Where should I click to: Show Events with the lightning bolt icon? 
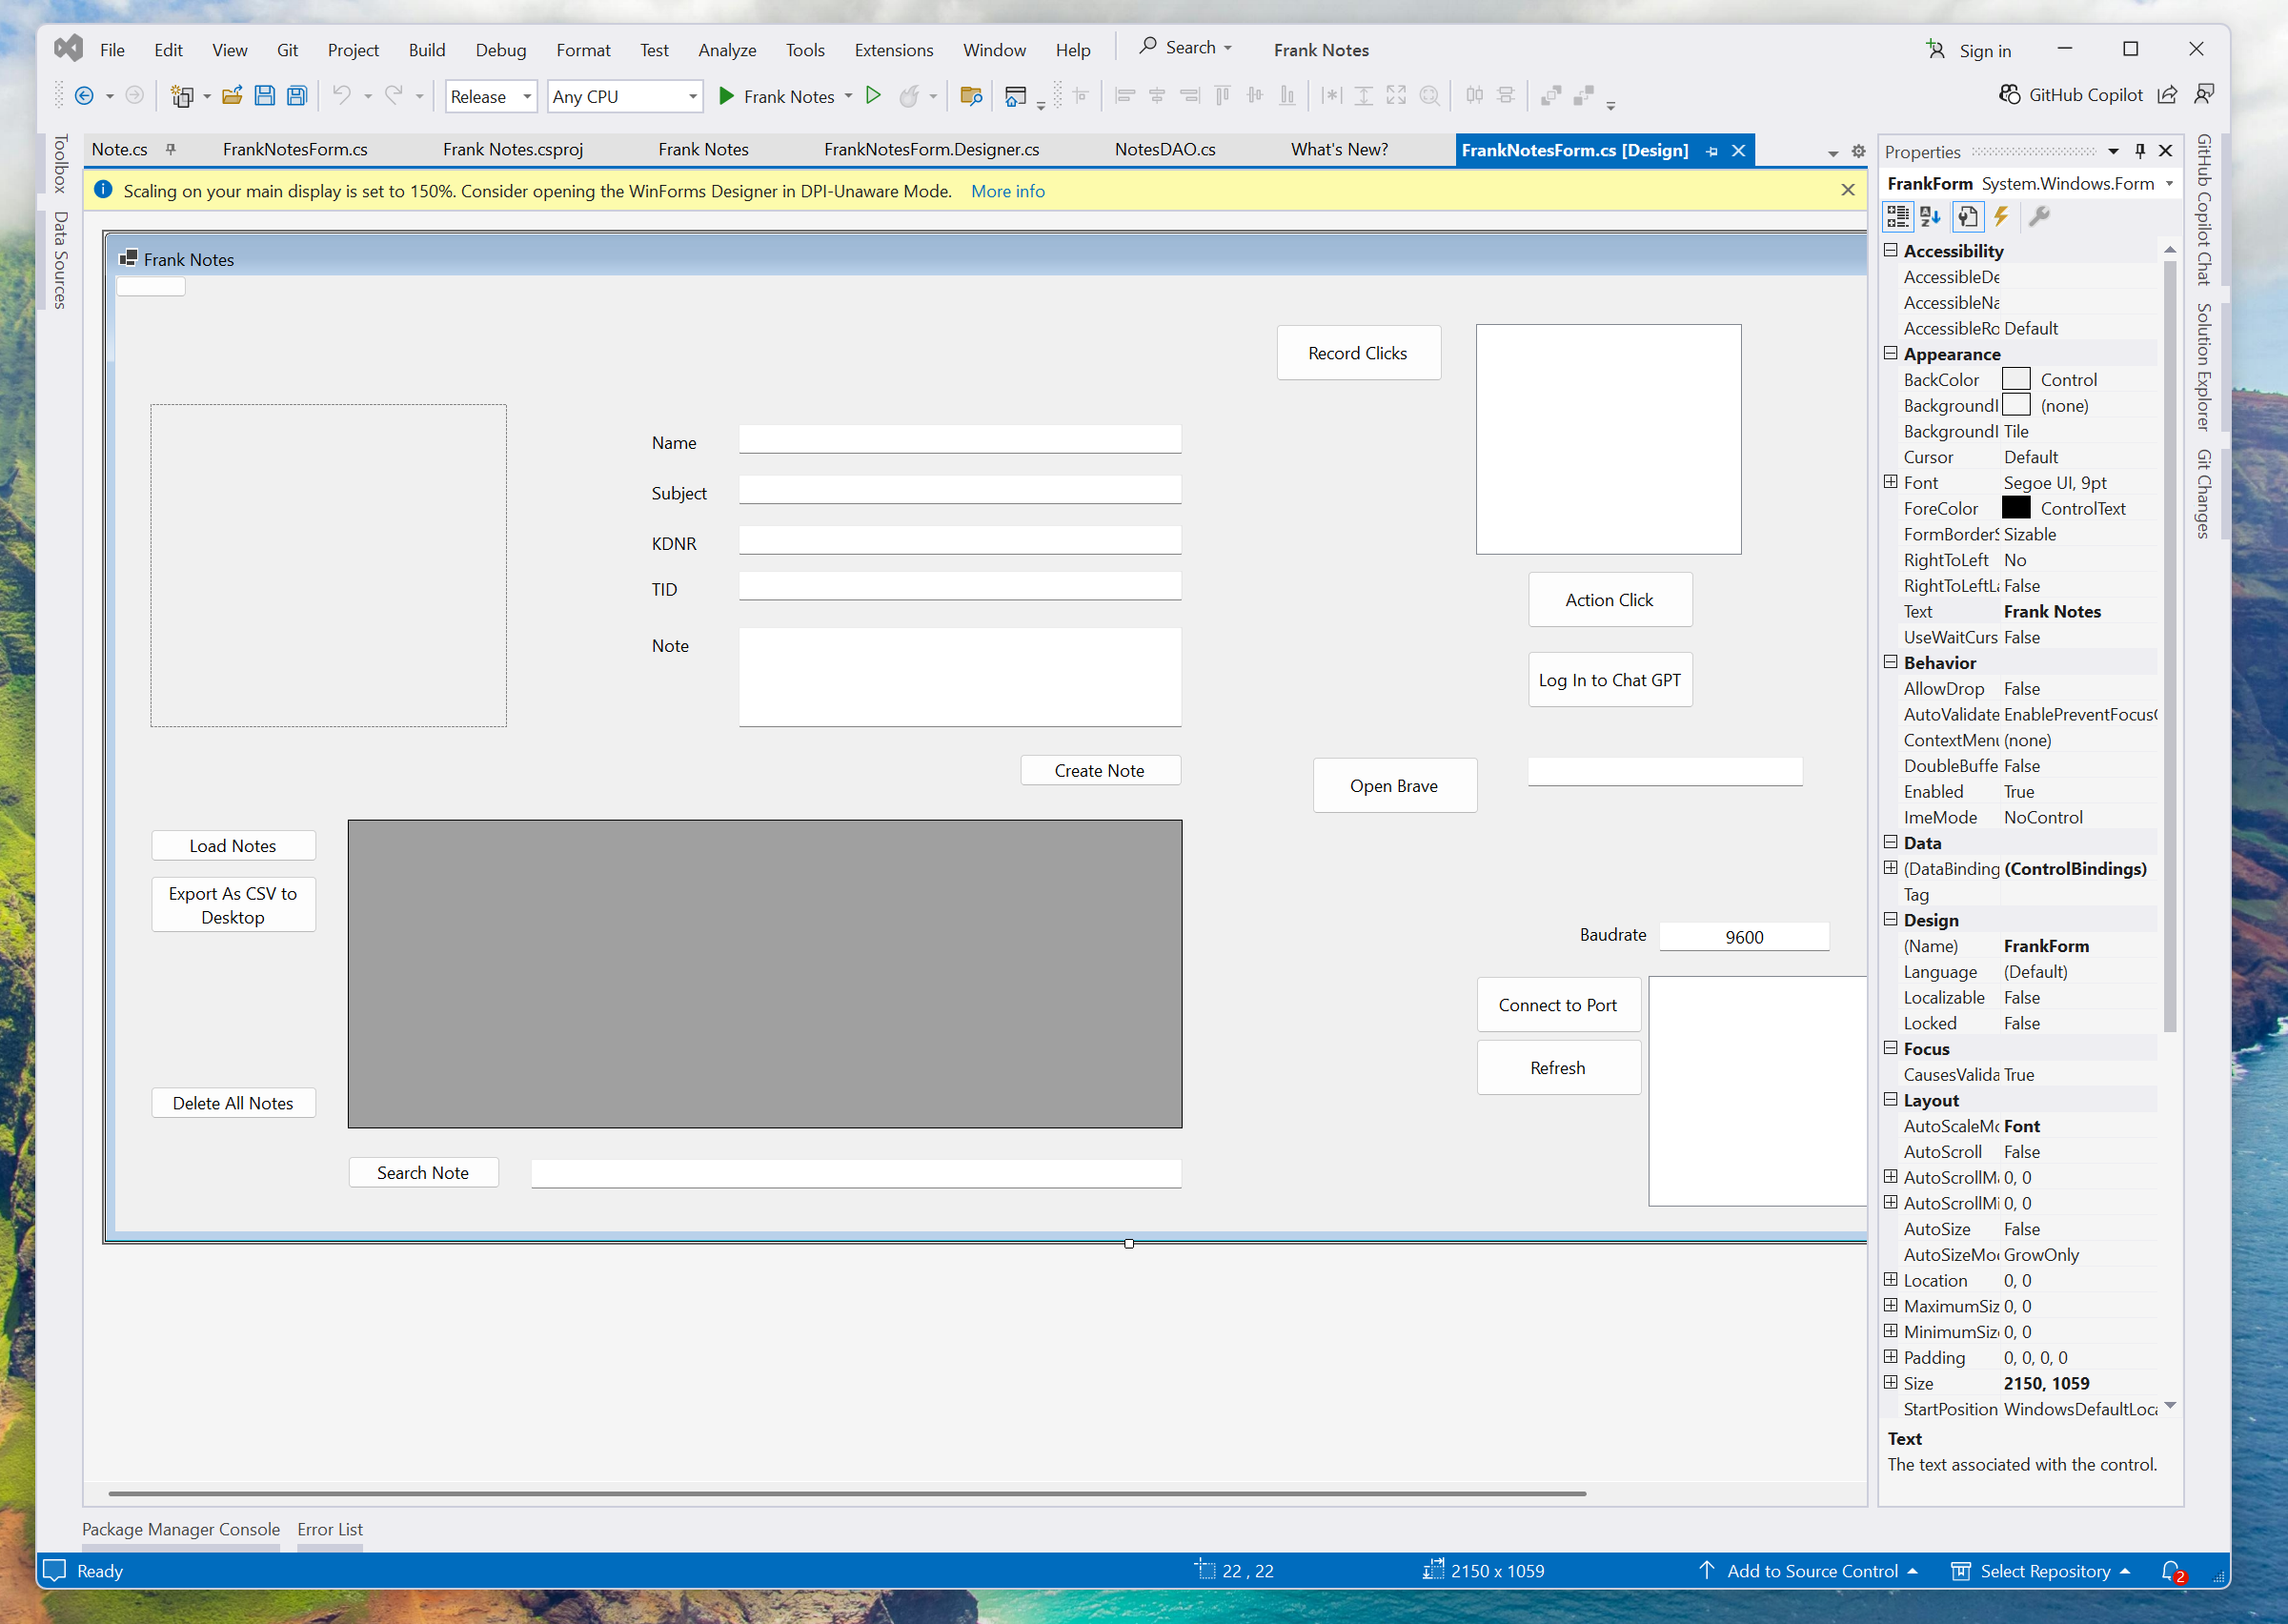point(2001,216)
